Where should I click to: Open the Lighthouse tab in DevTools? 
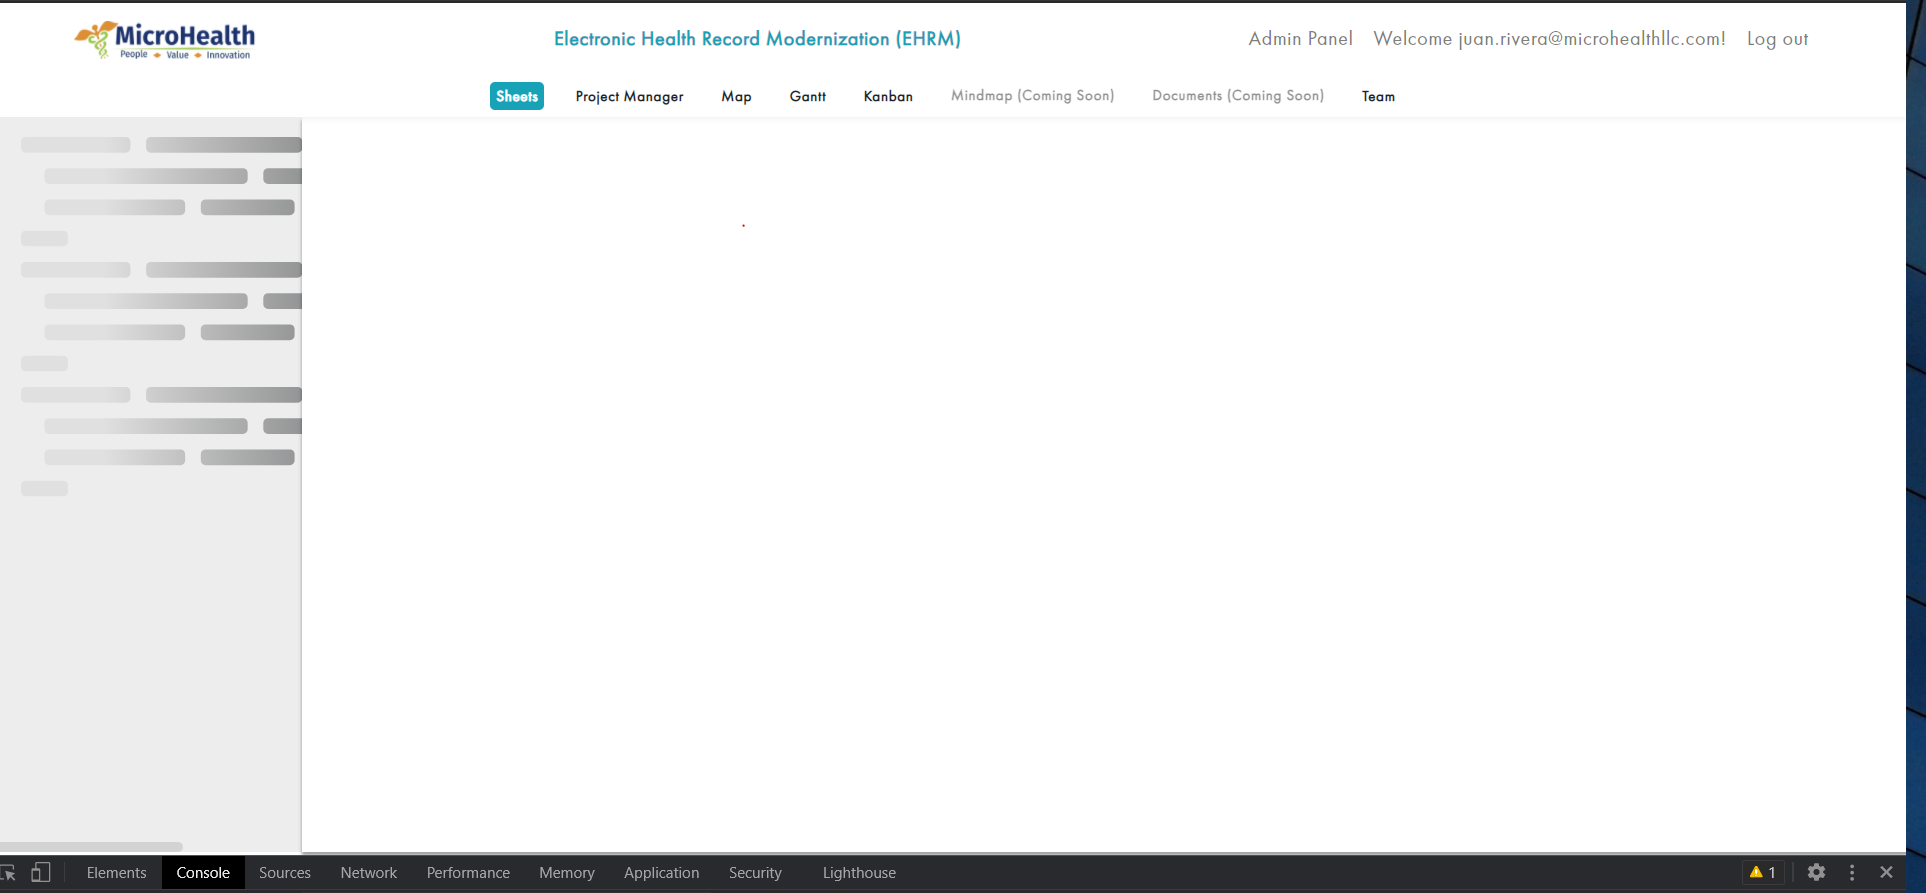pyautogui.click(x=859, y=873)
